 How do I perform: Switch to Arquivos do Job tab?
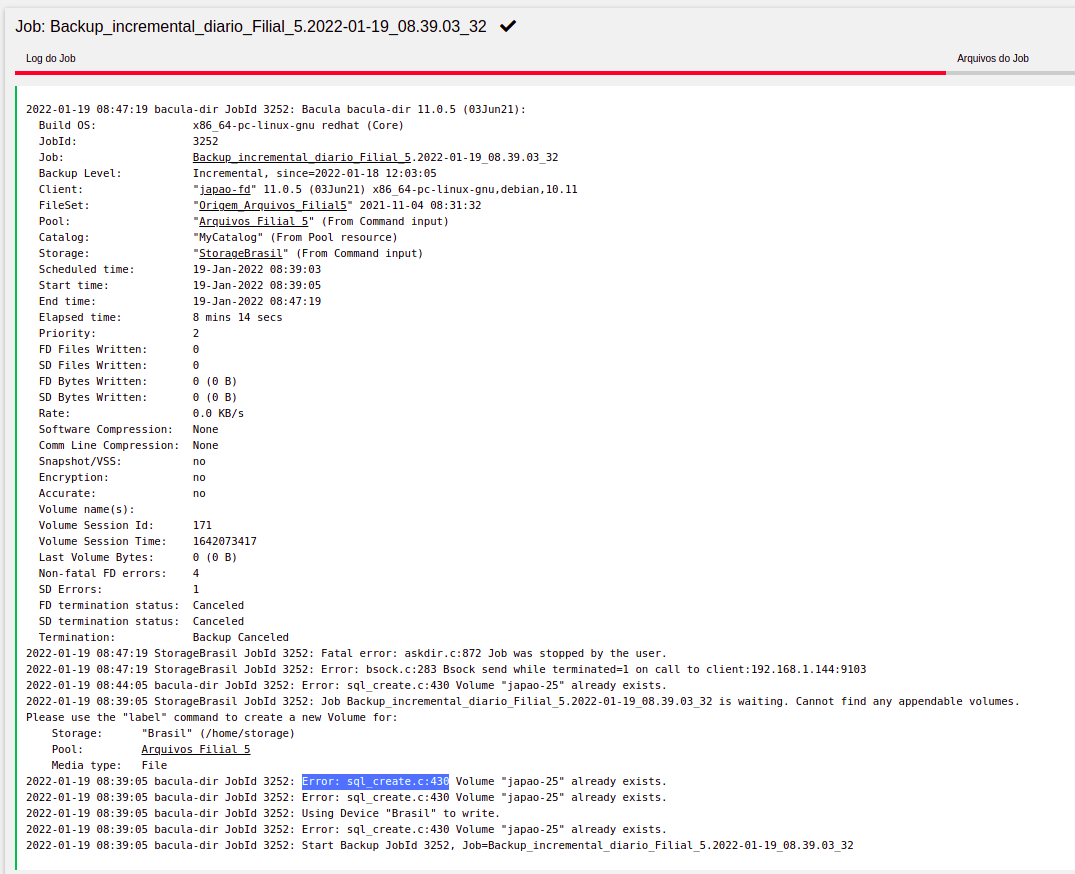point(993,58)
